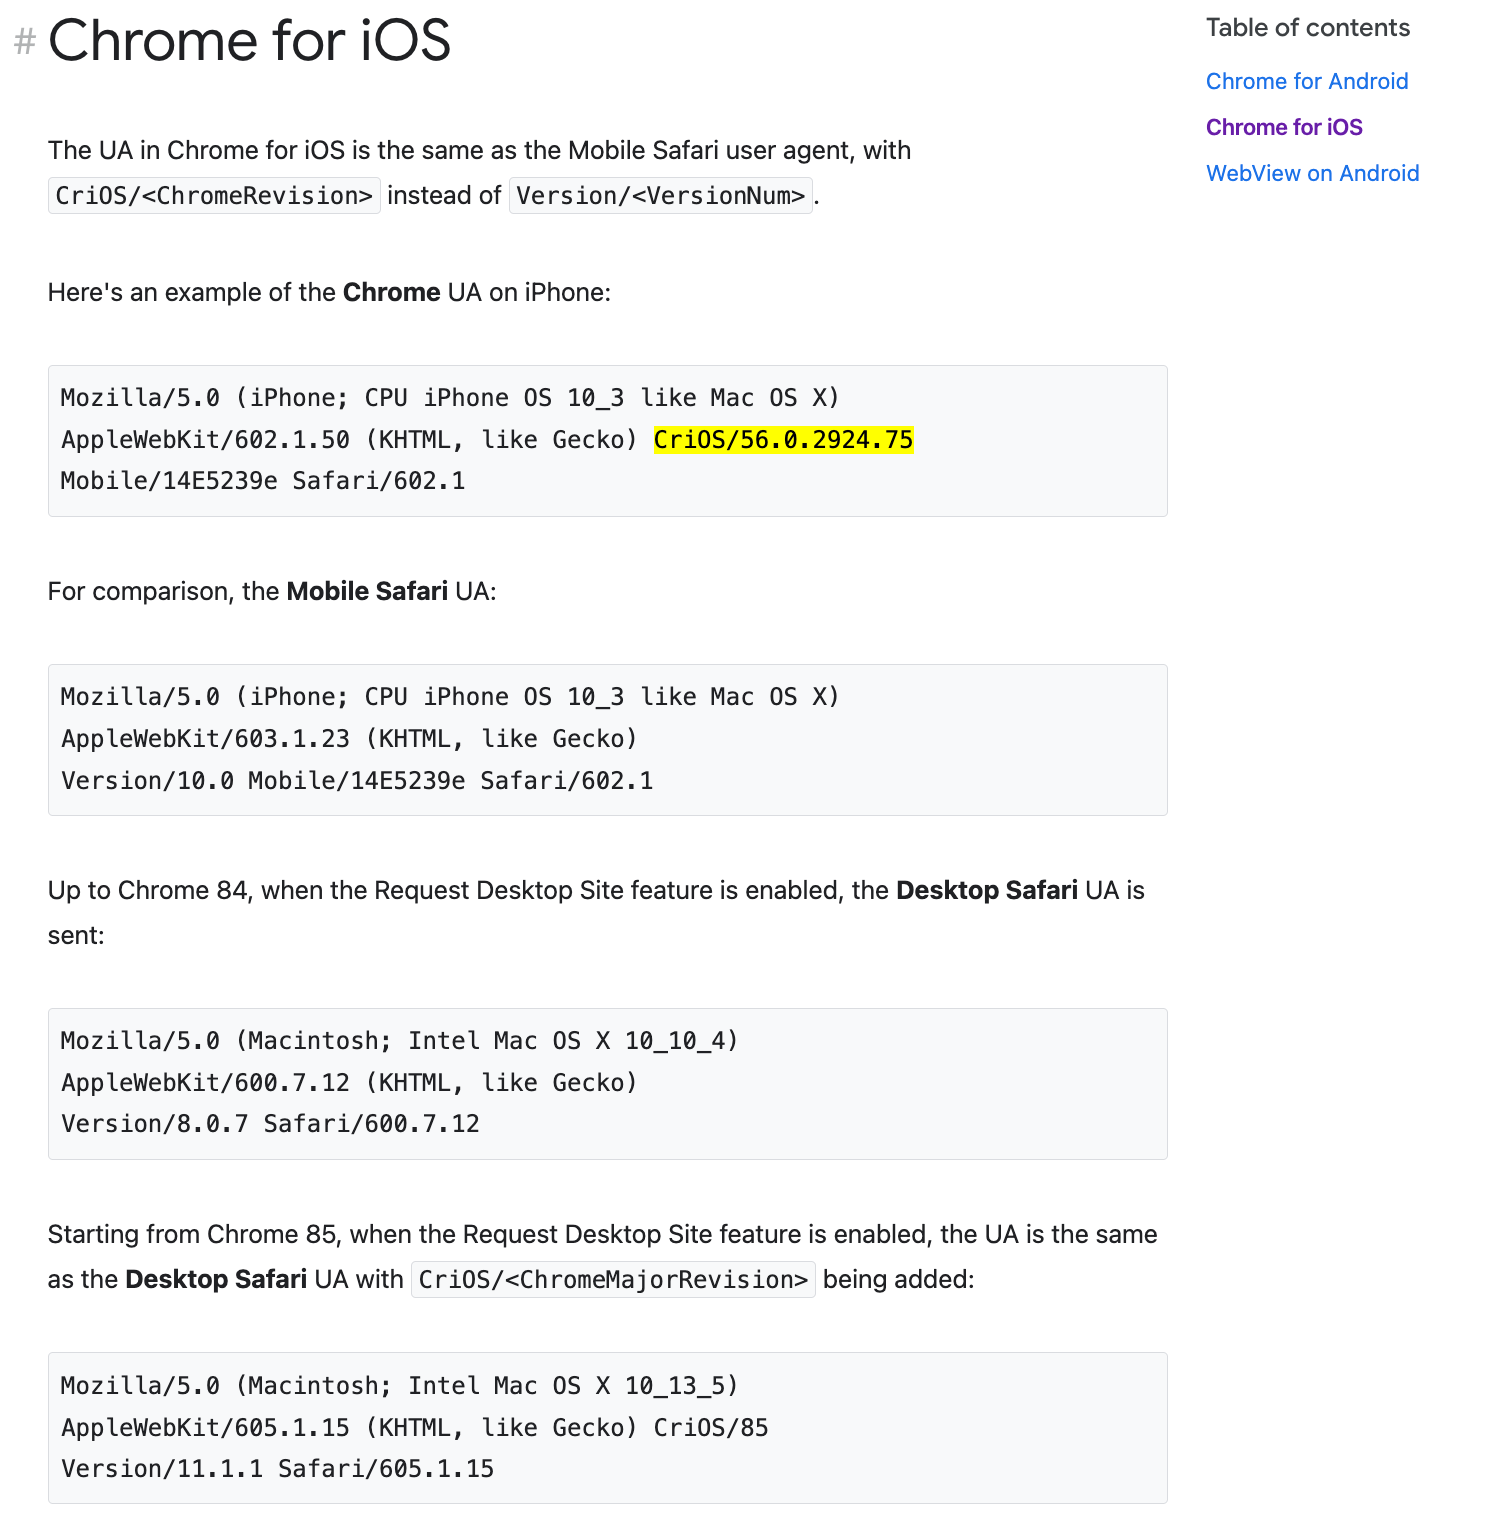Image resolution: width=1512 pixels, height=1520 pixels.
Task: Click AppleWebKit/602.1.50 in the Chrome UA block
Action: 206,440
